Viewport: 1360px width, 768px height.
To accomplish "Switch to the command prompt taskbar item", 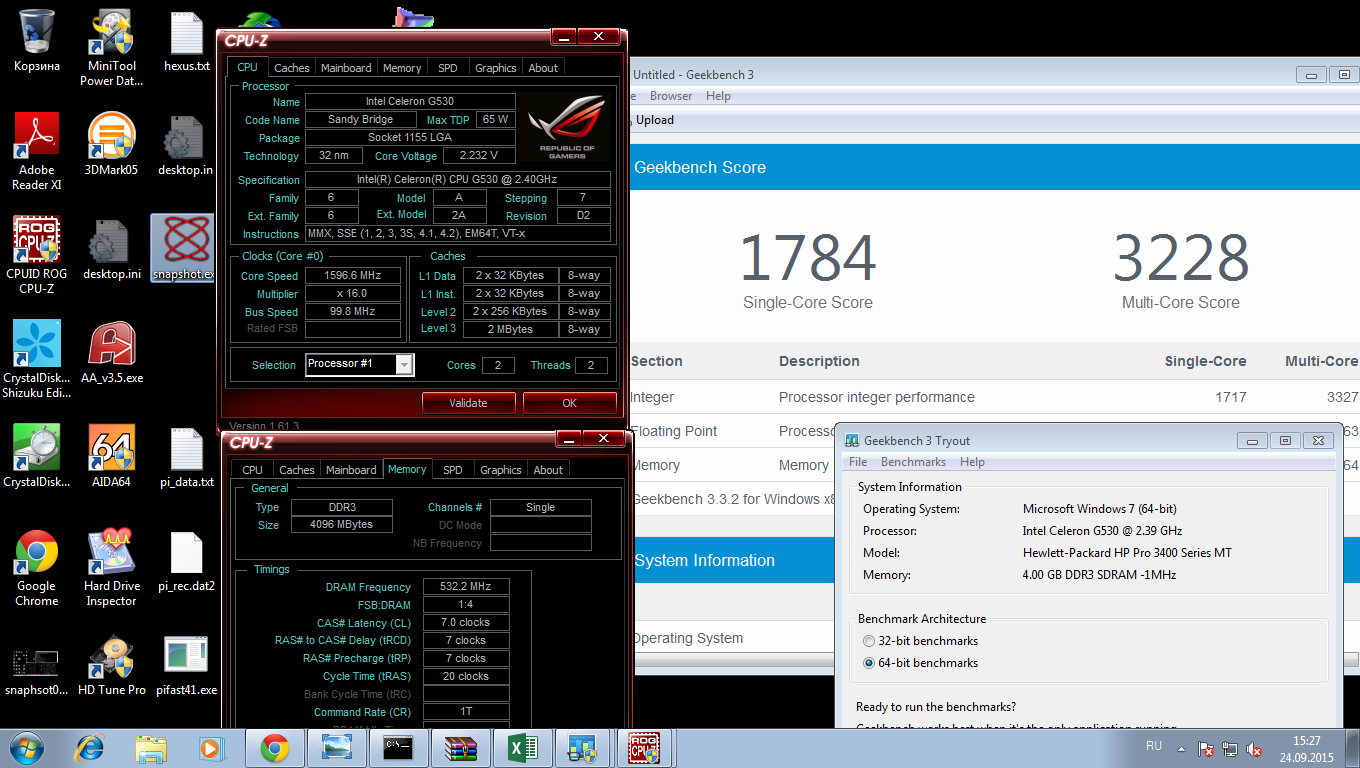I will 398,748.
